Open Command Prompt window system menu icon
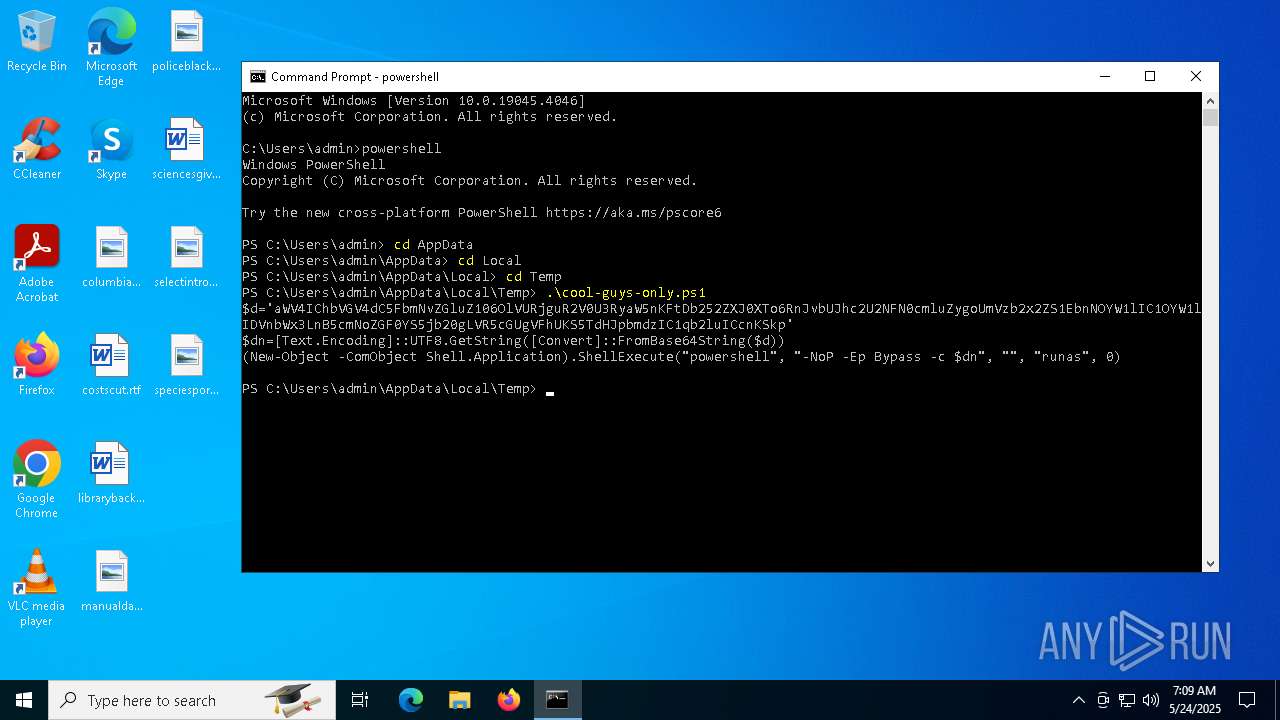 (257, 77)
